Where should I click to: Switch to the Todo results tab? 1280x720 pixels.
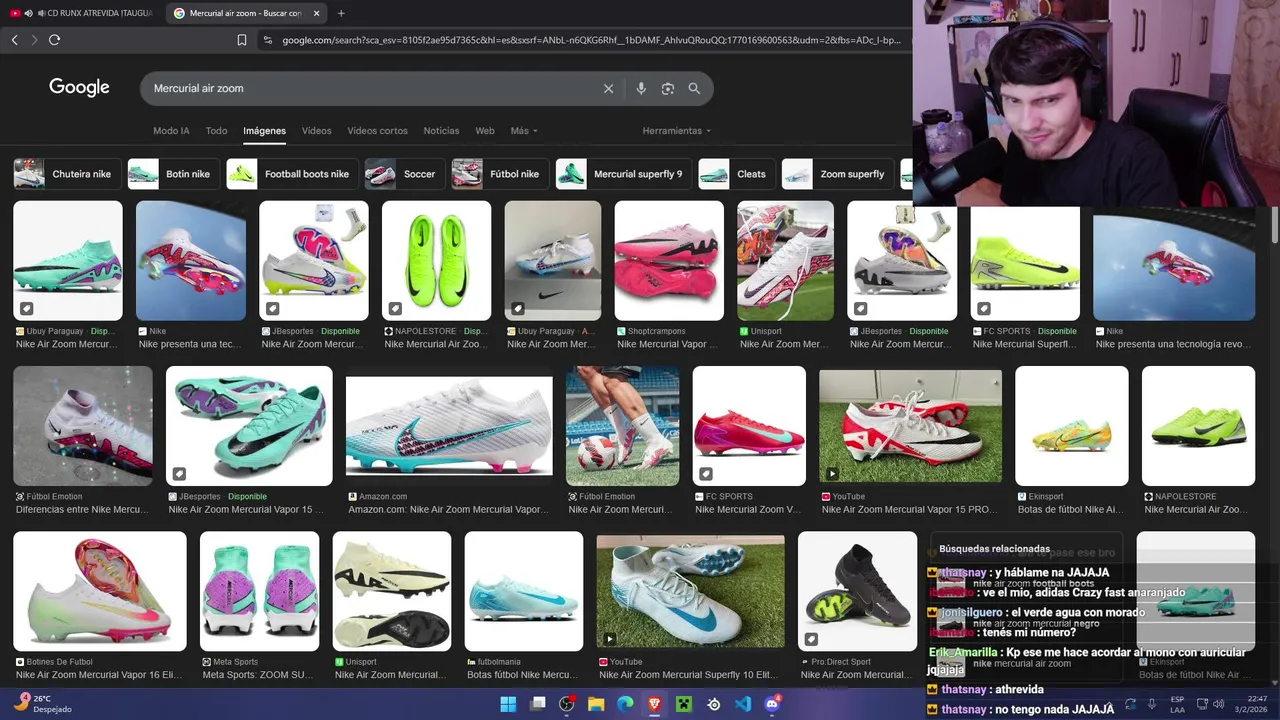coord(216,131)
